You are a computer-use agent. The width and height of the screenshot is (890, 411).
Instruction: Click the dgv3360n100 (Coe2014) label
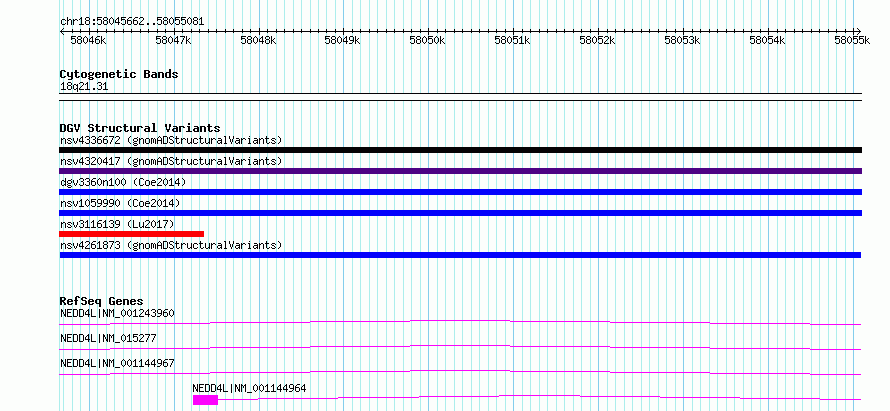[x=123, y=182]
